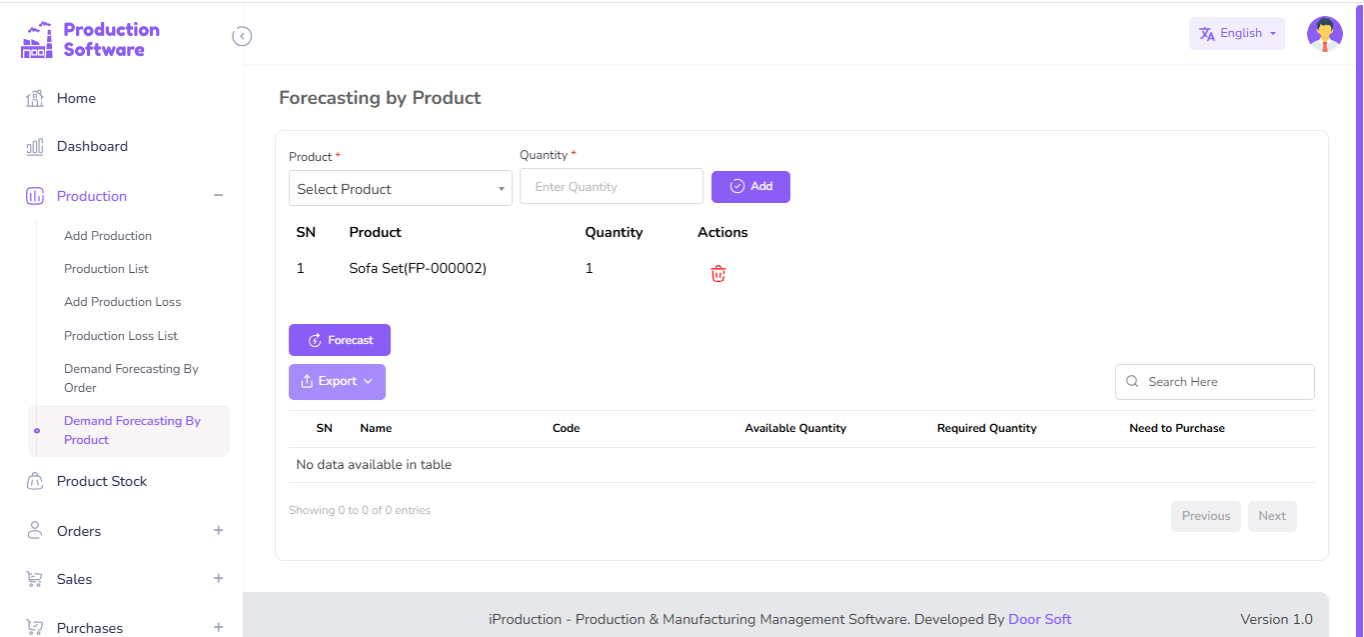The width and height of the screenshot is (1364, 637).
Task: Select the Dashboard icon in the sidebar
Action: [x=33, y=146]
